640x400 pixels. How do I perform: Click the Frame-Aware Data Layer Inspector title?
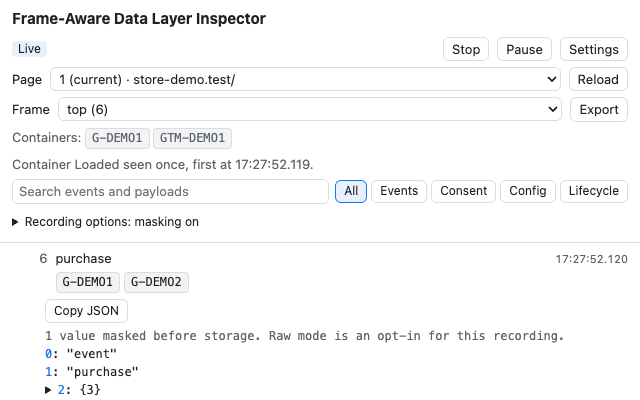tap(139, 19)
